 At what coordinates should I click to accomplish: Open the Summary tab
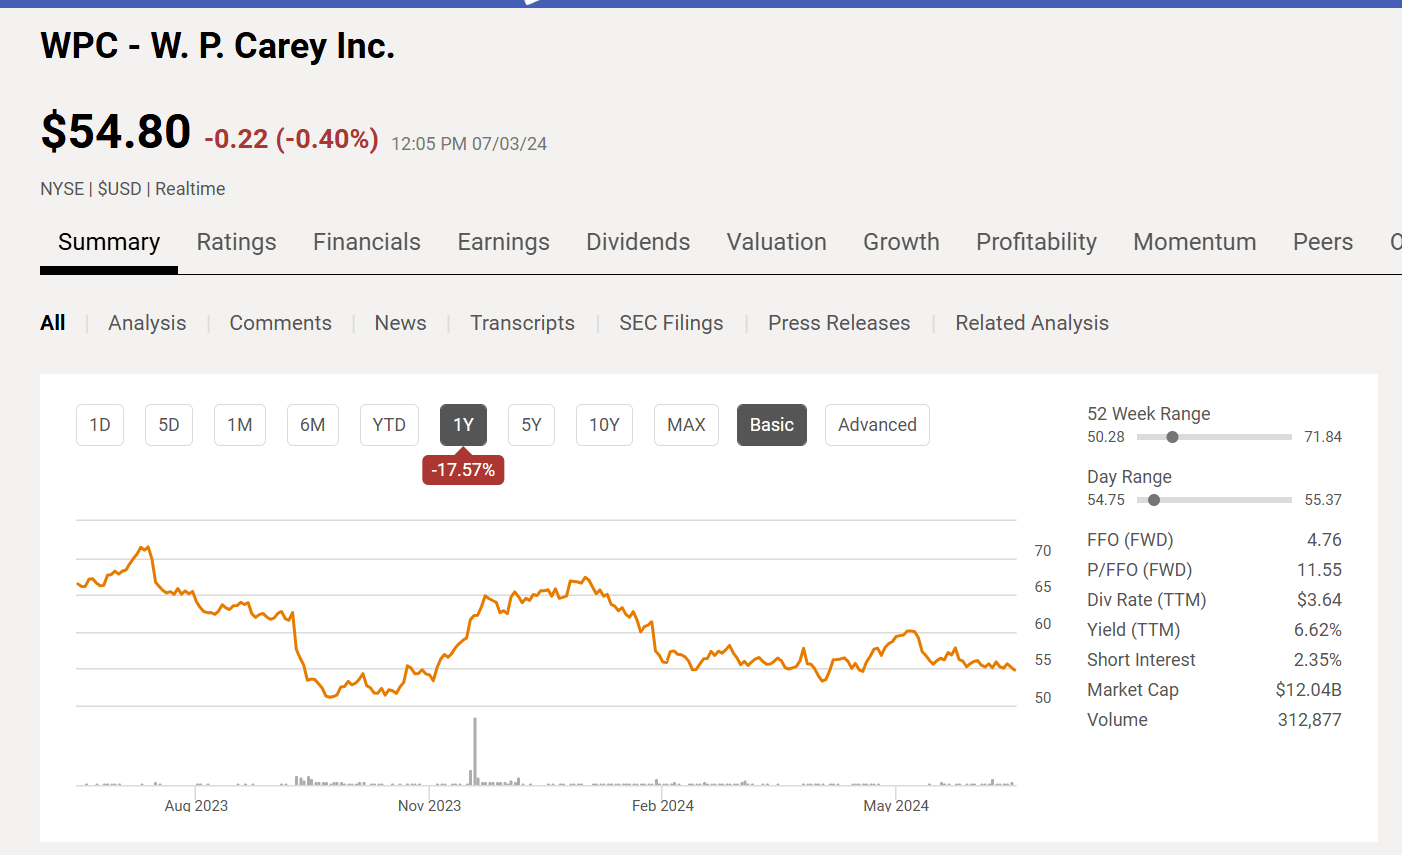109,242
